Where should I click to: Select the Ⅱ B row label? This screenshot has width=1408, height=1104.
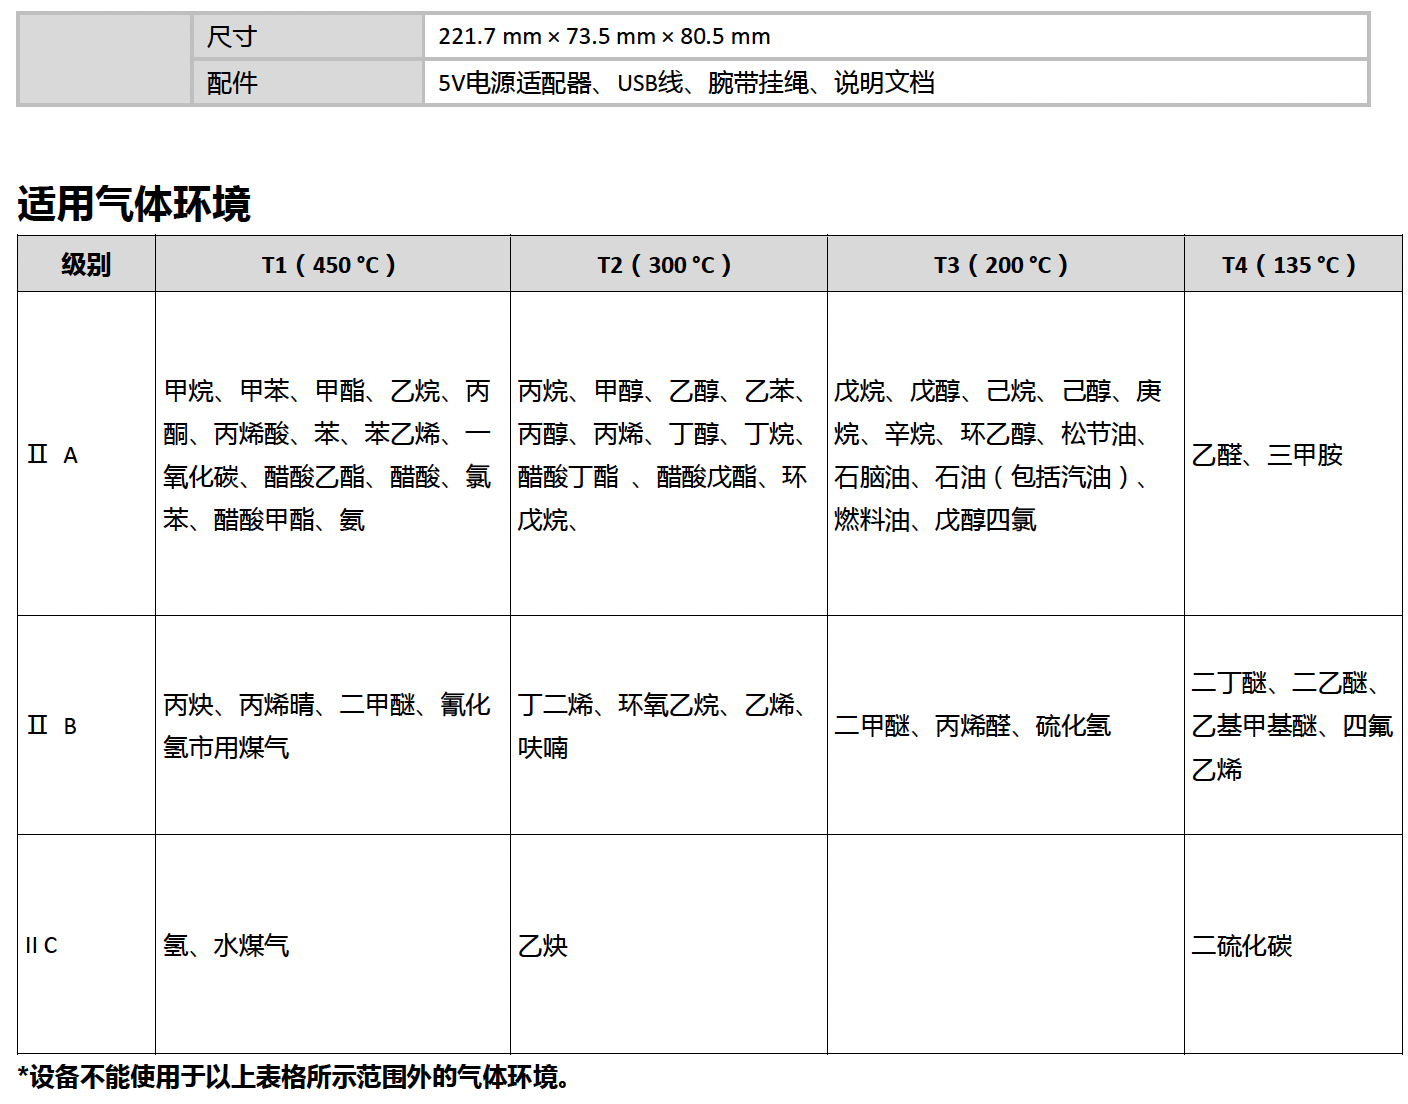[52, 726]
